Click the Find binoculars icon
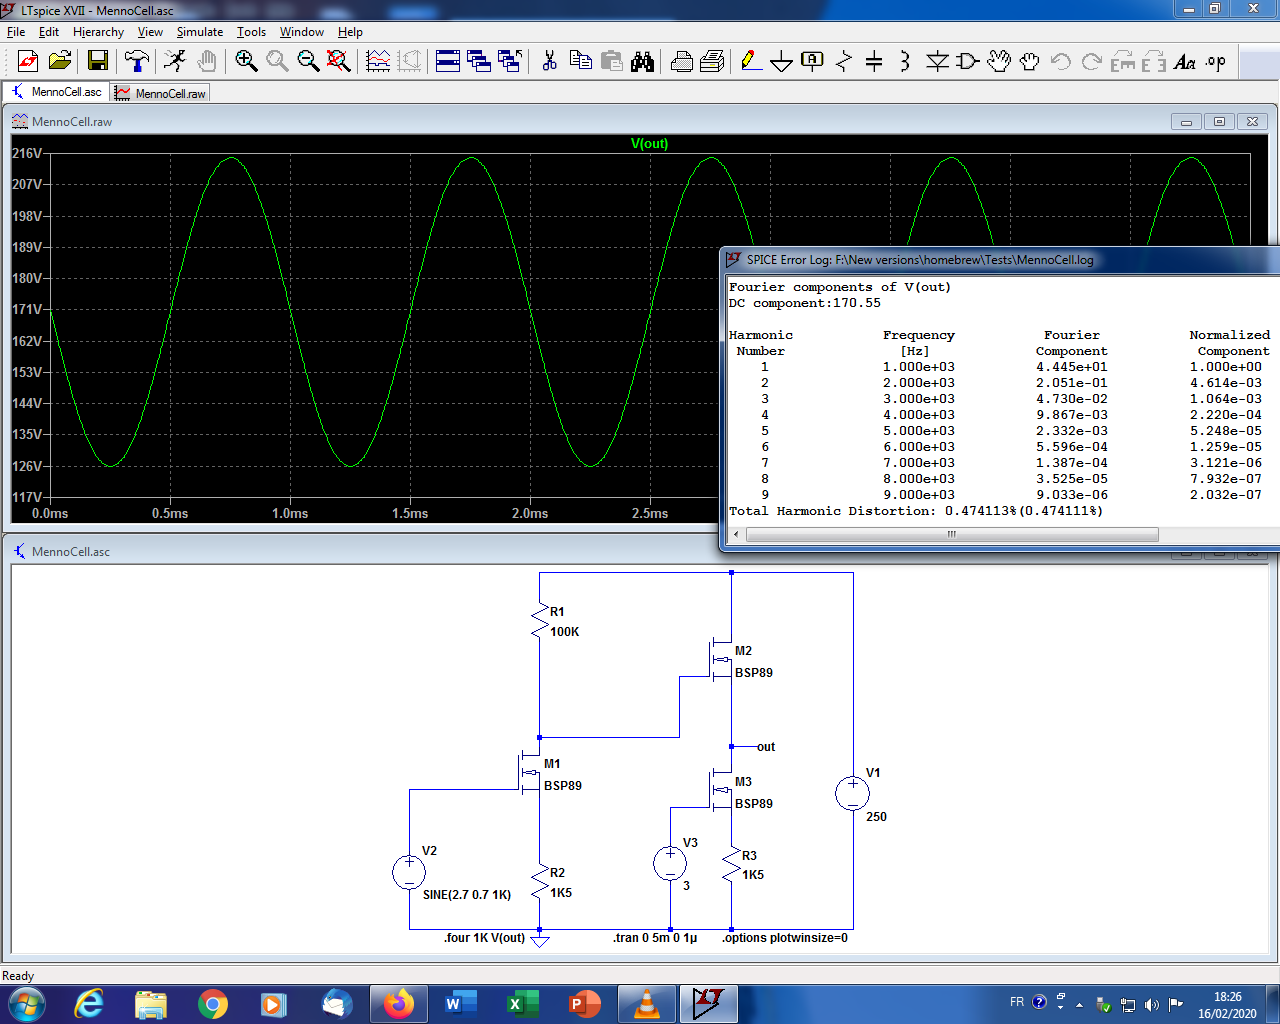The height and width of the screenshot is (1024, 1280). (642, 62)
